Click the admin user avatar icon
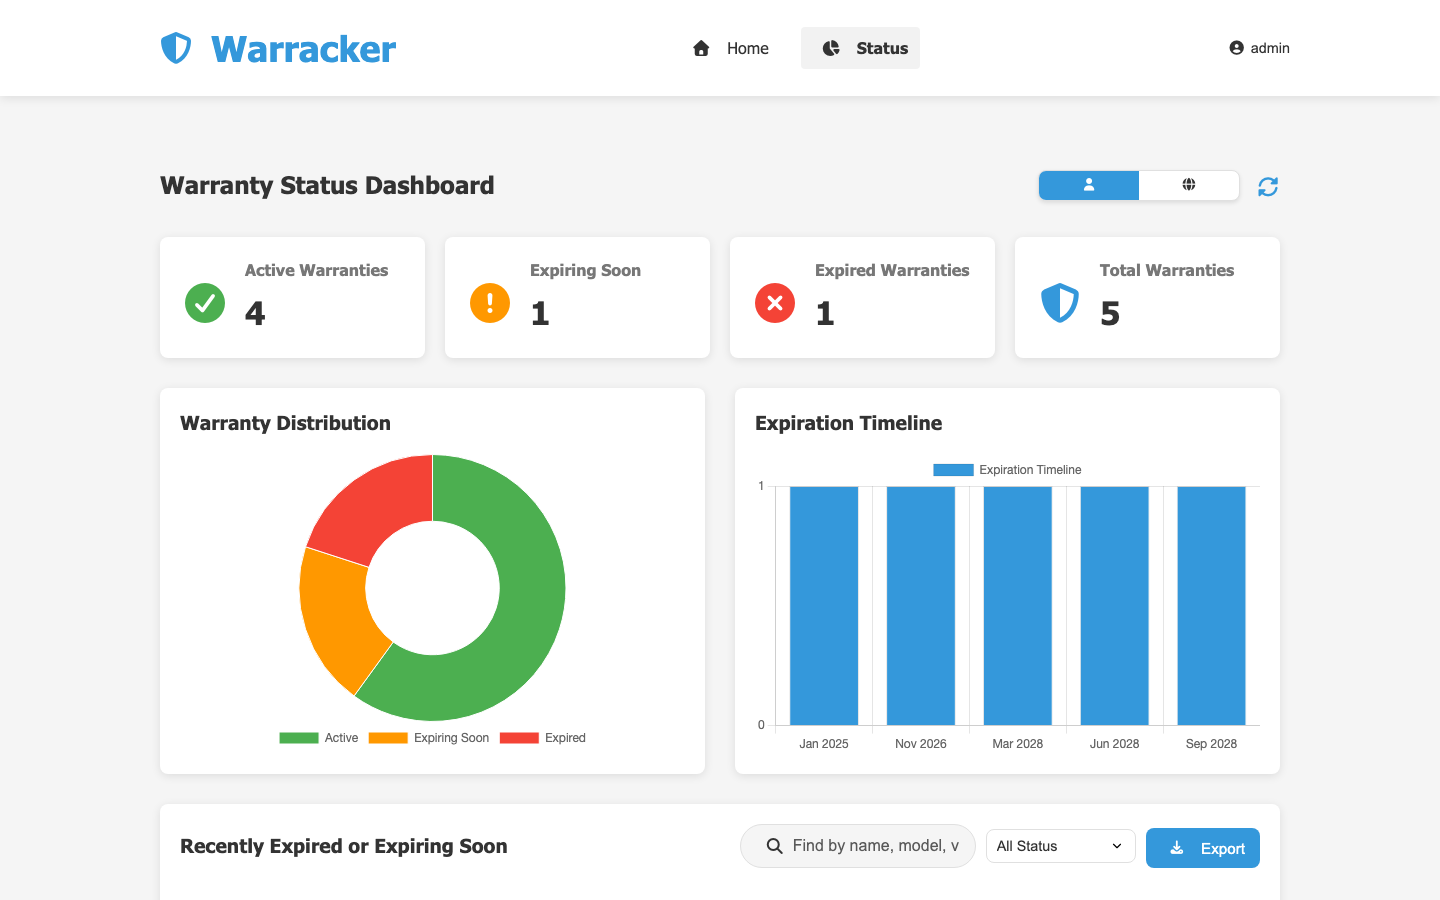The width and height of the screenshot is (1440, 900). click(1236, 48)
